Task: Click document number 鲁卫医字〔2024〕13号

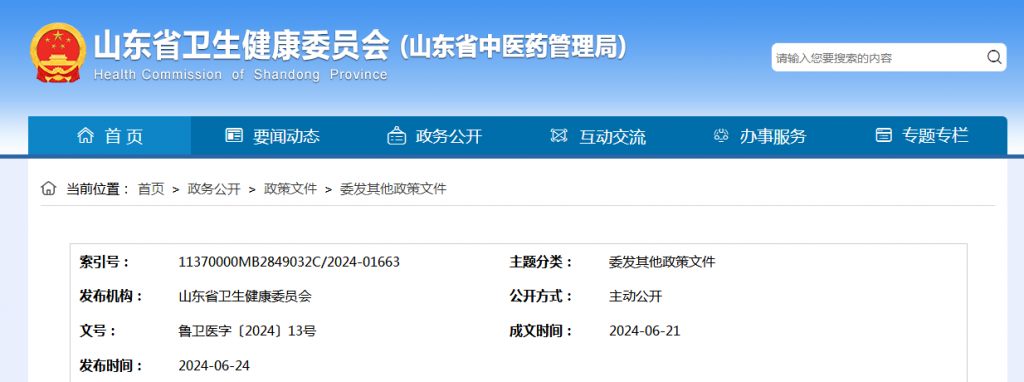Action: (x=247, y=330)
